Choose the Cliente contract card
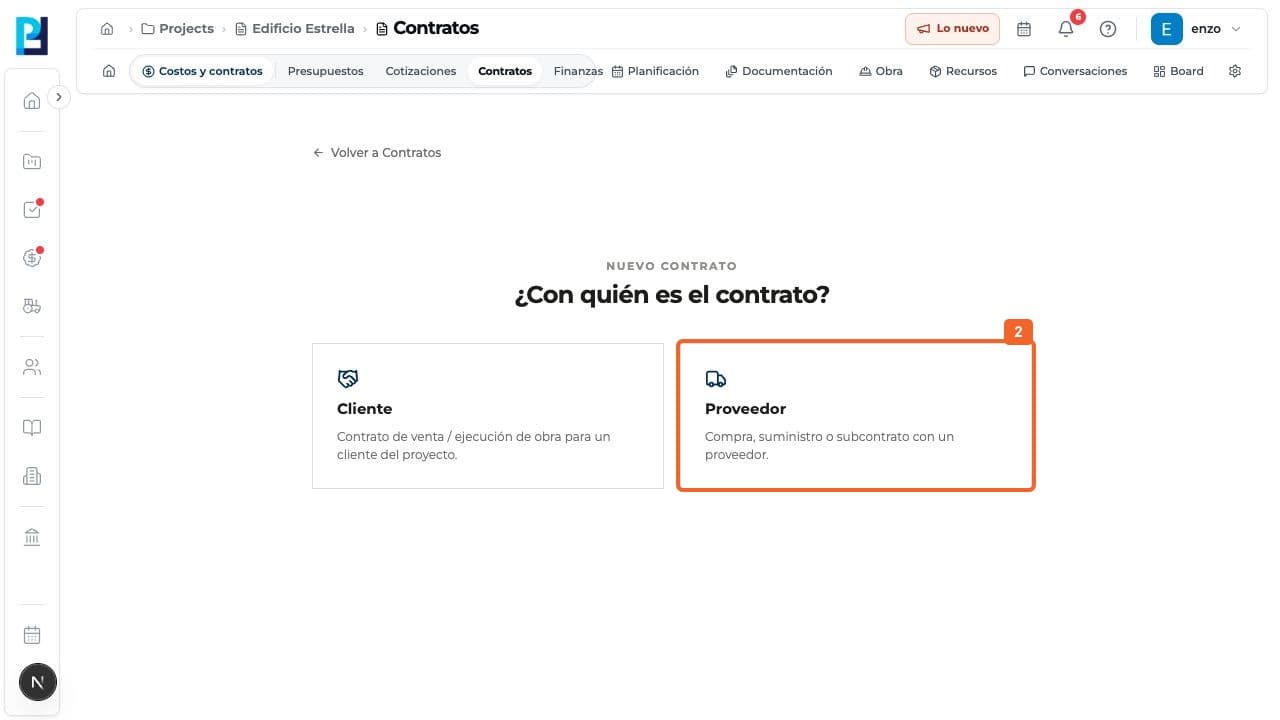This screenshot has width=1280, height=720. pos(488,416)
